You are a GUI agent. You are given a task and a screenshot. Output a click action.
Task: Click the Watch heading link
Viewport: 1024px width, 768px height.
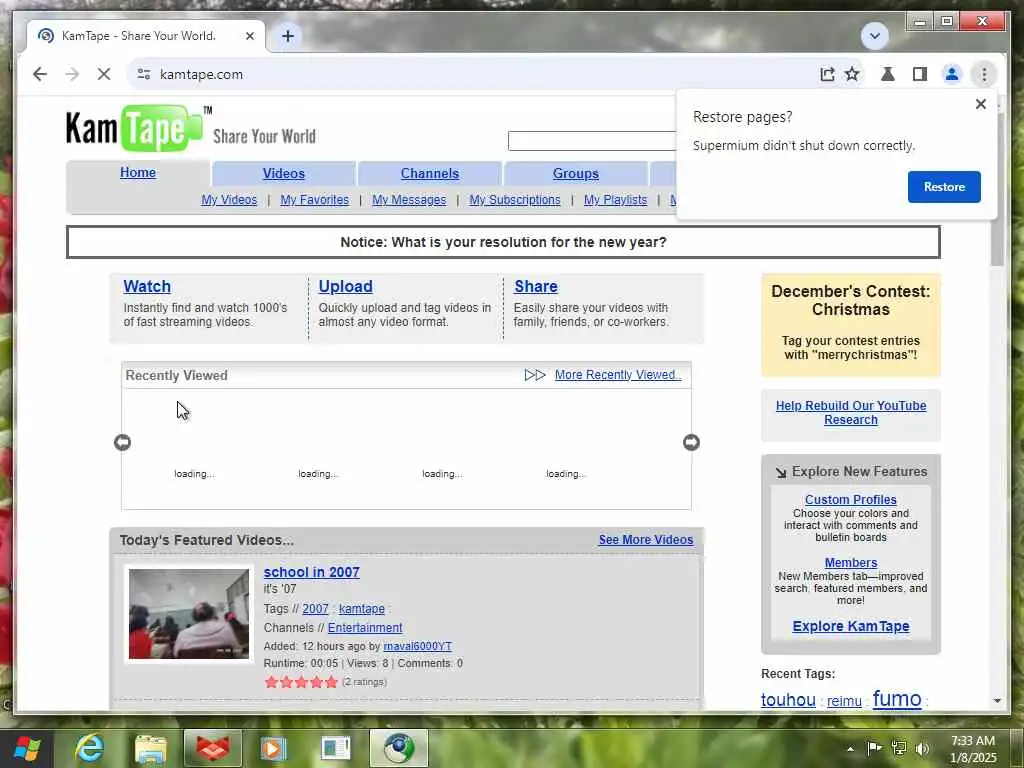pos(147,286)
